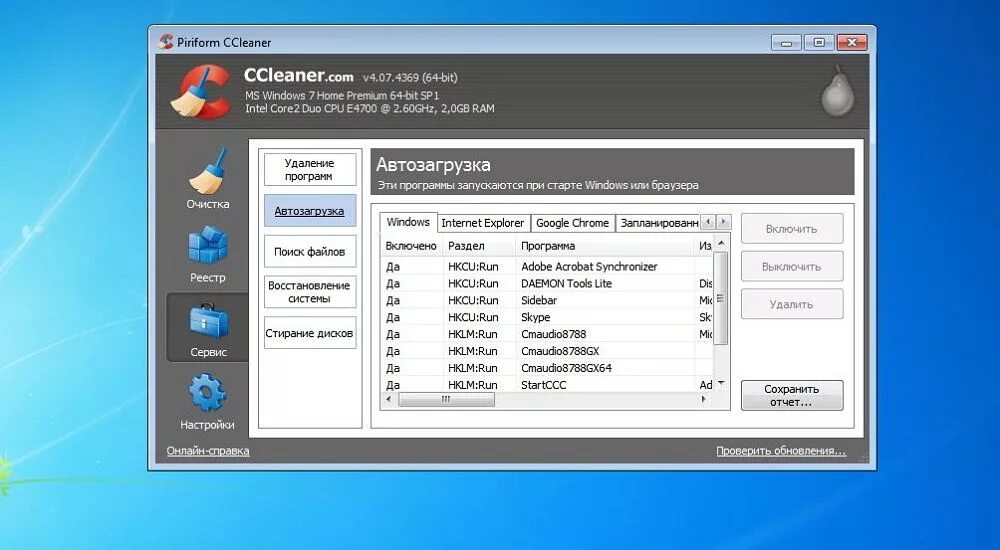The height and width of the screenshot is (550, 1000).
Task: Click the title bar CCleaner icon
Action: tap(166, 42)
